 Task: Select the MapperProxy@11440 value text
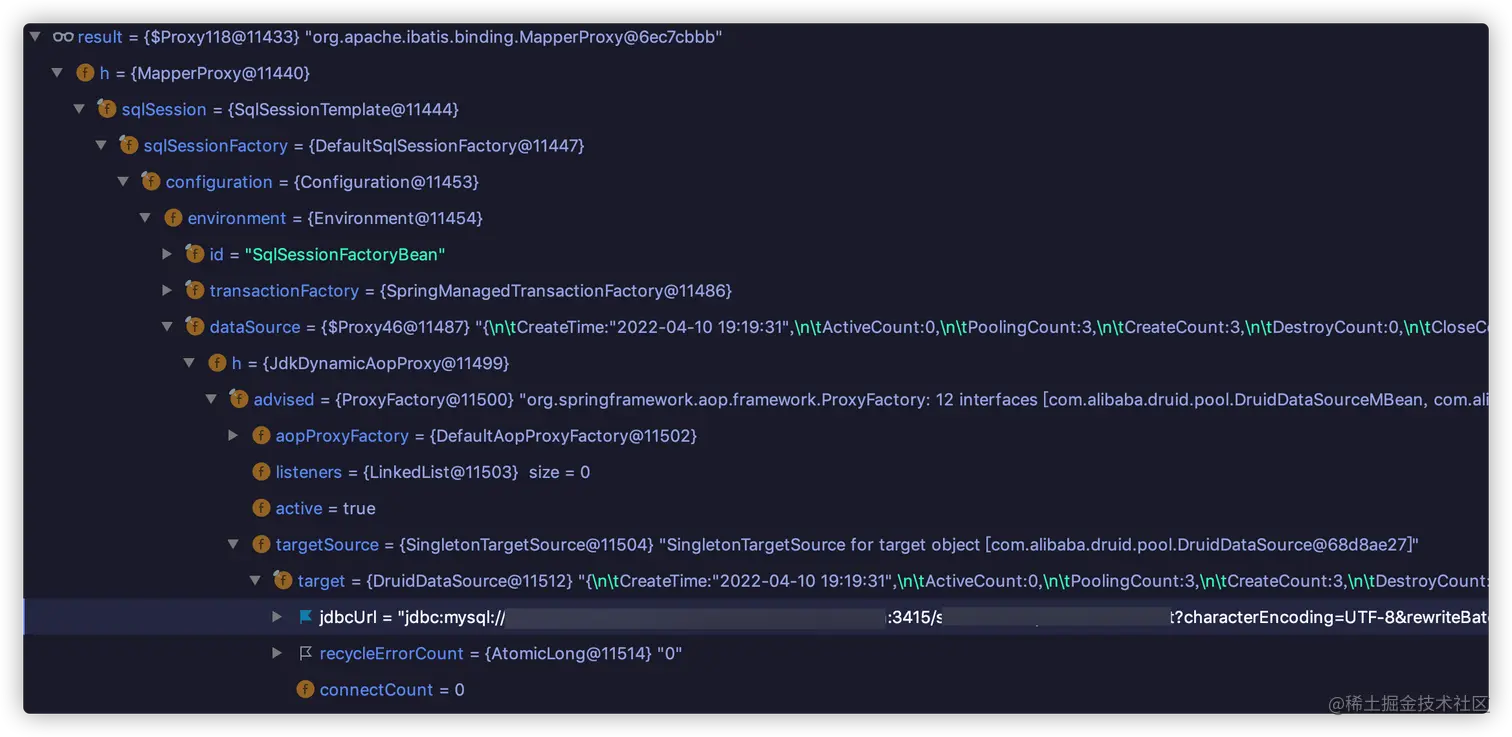tap(220, 73)
